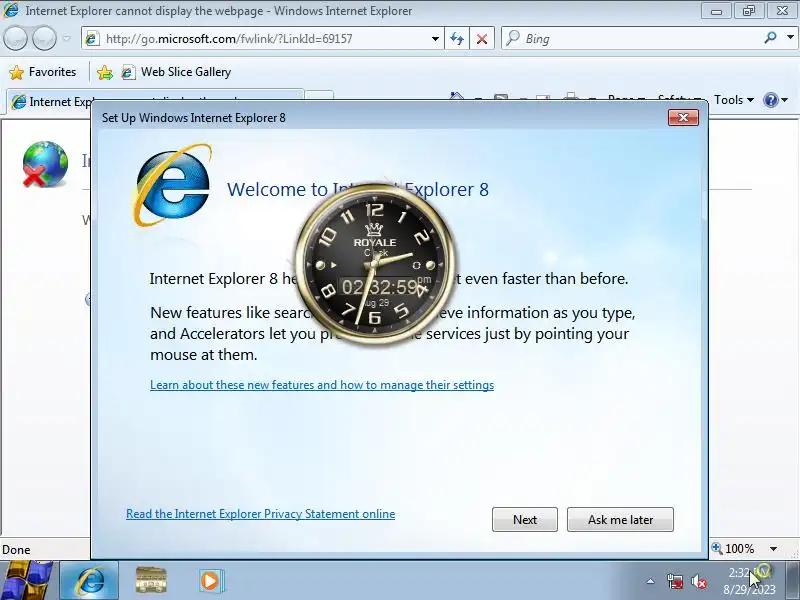Screen dimensions: 800x600
Task: Expand recent pages dropdown arrow
Action: [67, 38]
